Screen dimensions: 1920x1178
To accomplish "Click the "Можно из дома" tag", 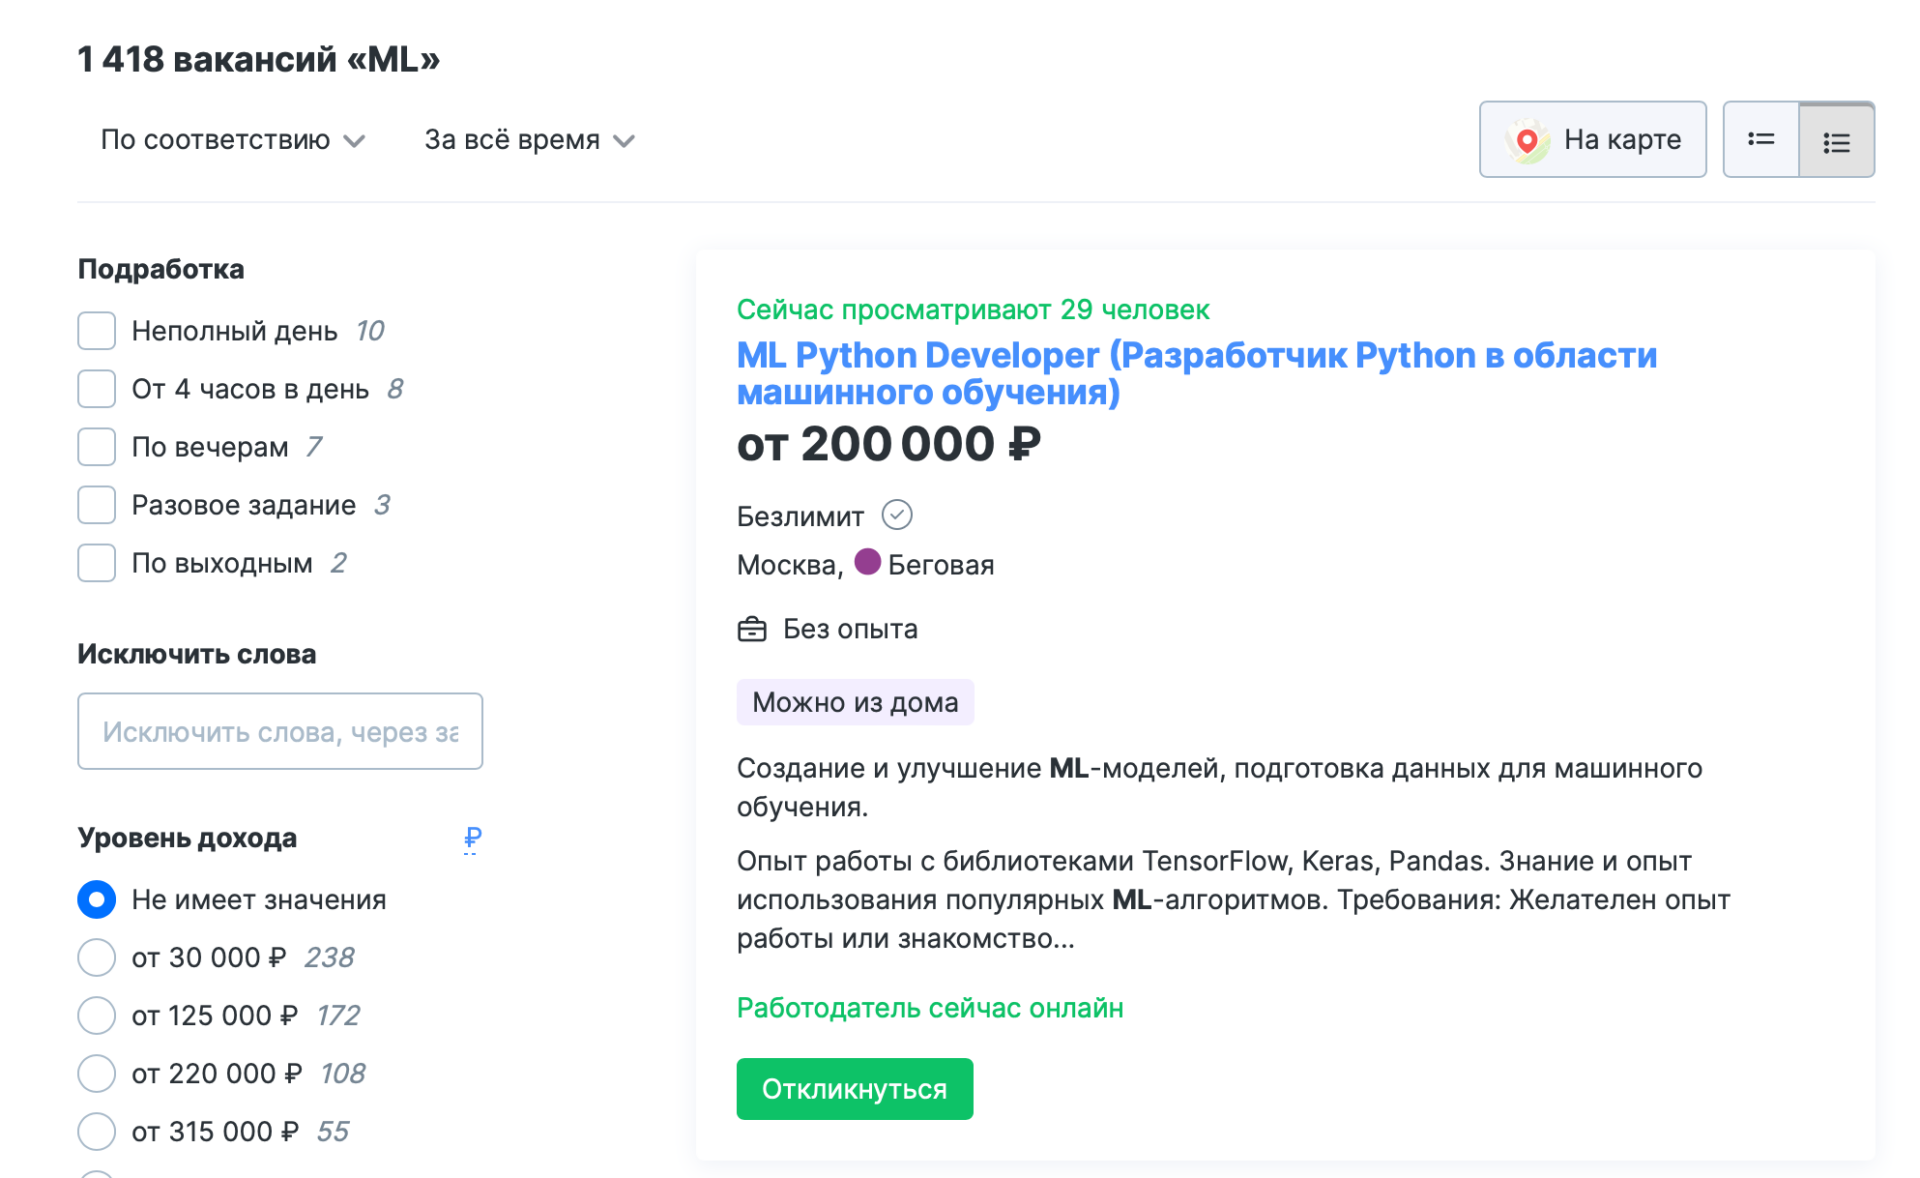I will coord(855,702).
